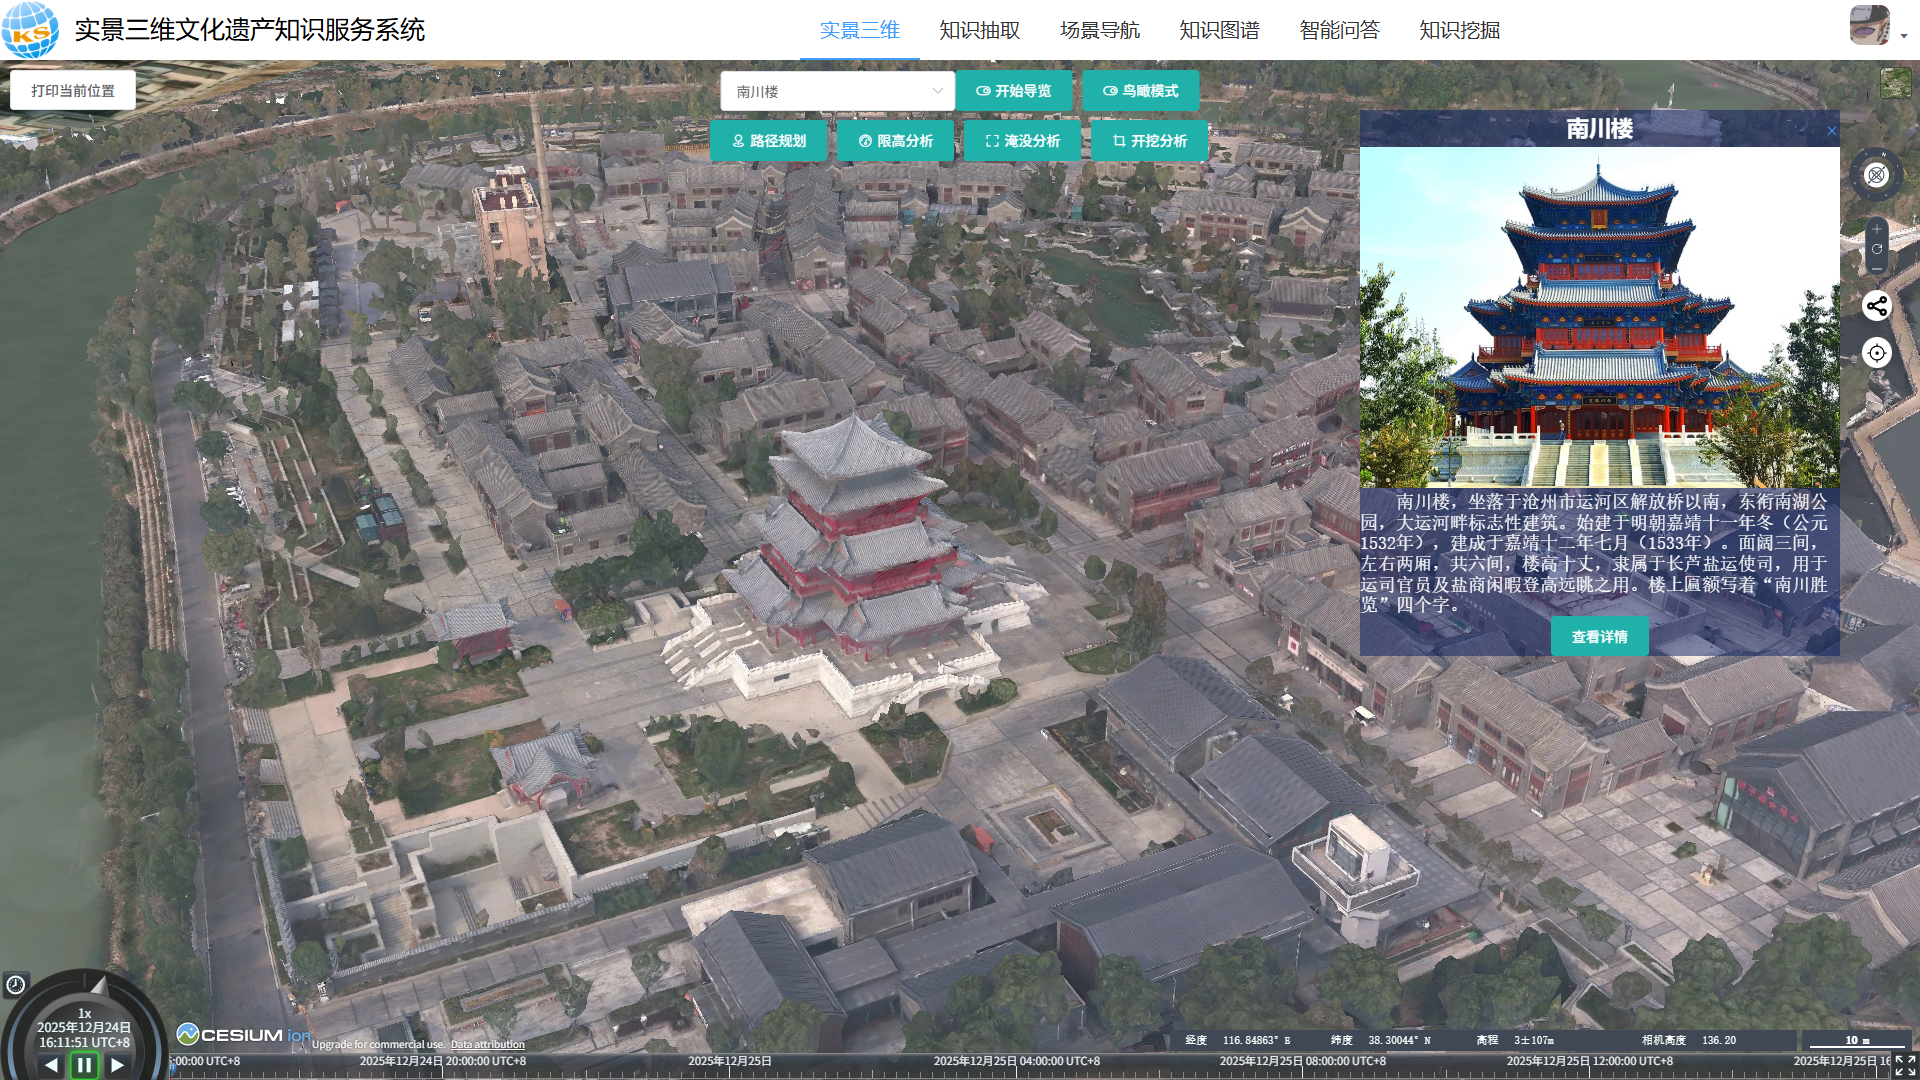This screenshot has width=1920, height=1080.
Task: Click the clock reset-time icon
Action: click(x=15, y=985)
